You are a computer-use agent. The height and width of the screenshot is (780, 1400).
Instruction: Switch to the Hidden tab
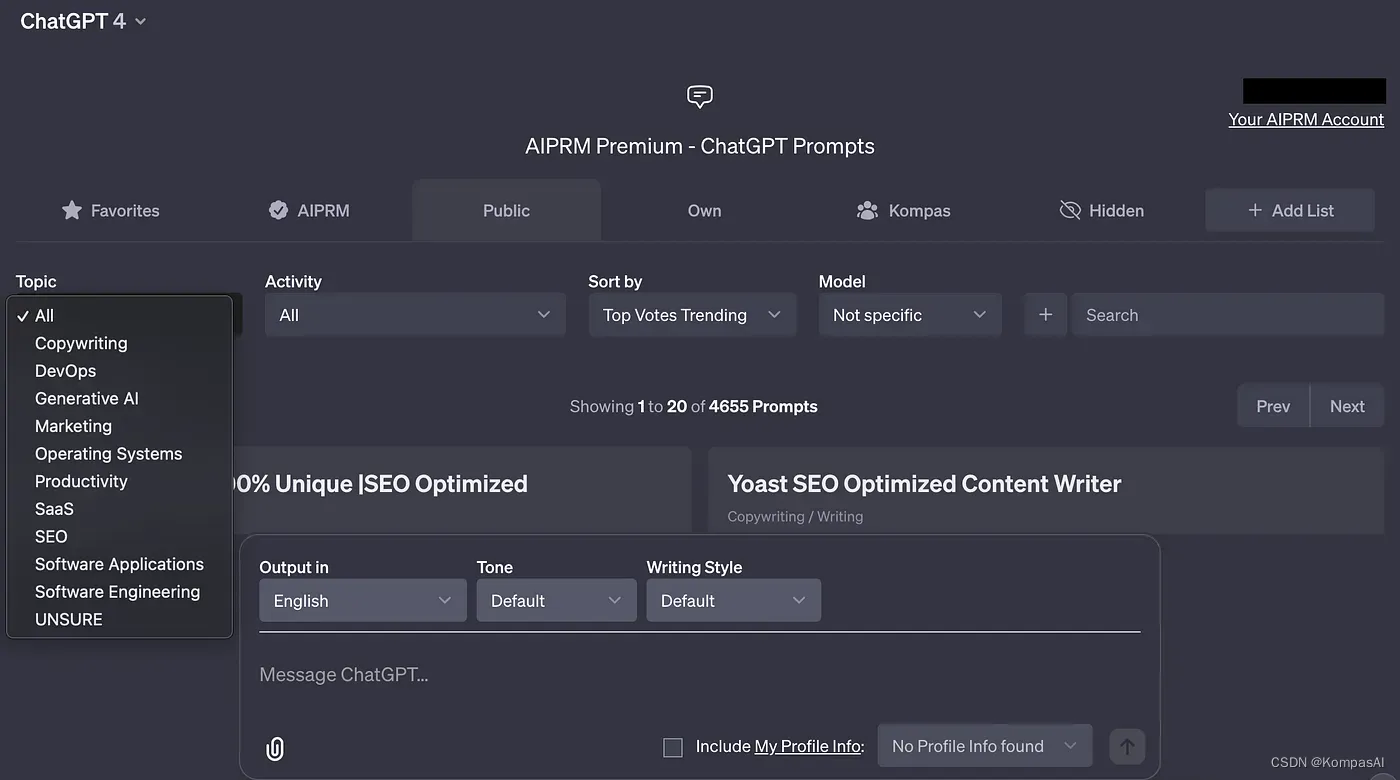click(1102, 211)
